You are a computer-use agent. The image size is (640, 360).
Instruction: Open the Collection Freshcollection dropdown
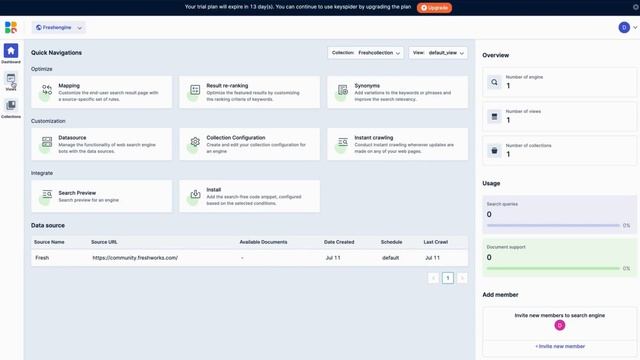pos(365,53)
